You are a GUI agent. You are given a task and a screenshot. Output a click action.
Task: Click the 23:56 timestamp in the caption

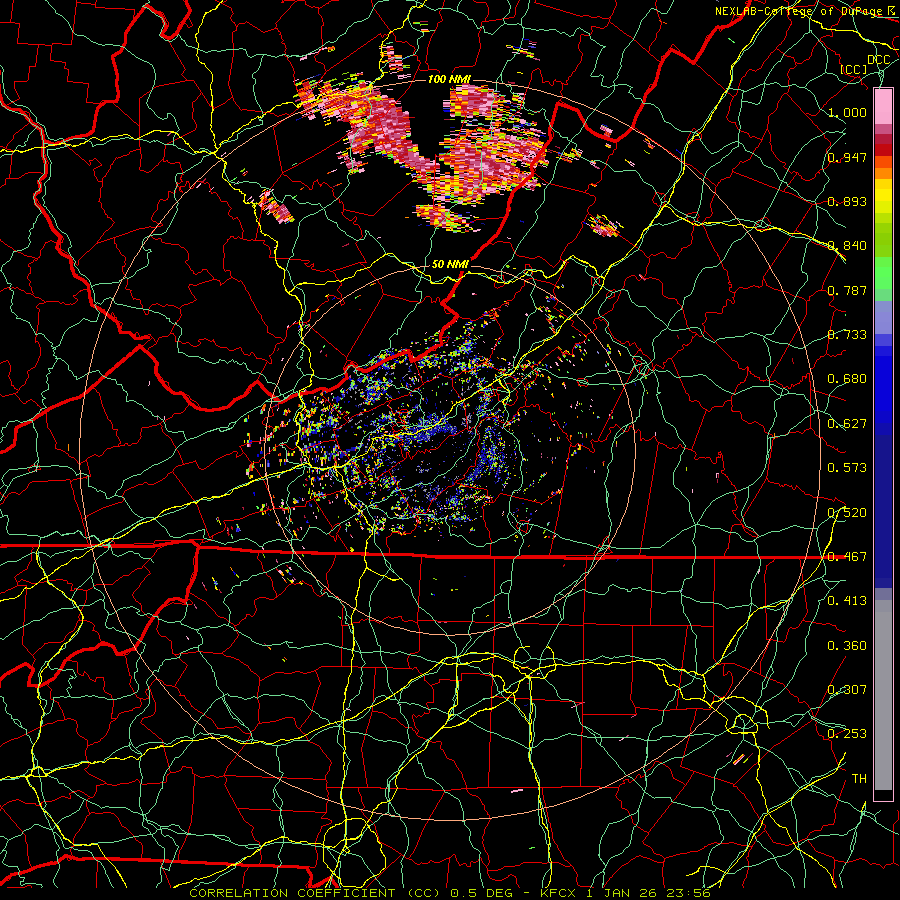(x=688, y=893)
